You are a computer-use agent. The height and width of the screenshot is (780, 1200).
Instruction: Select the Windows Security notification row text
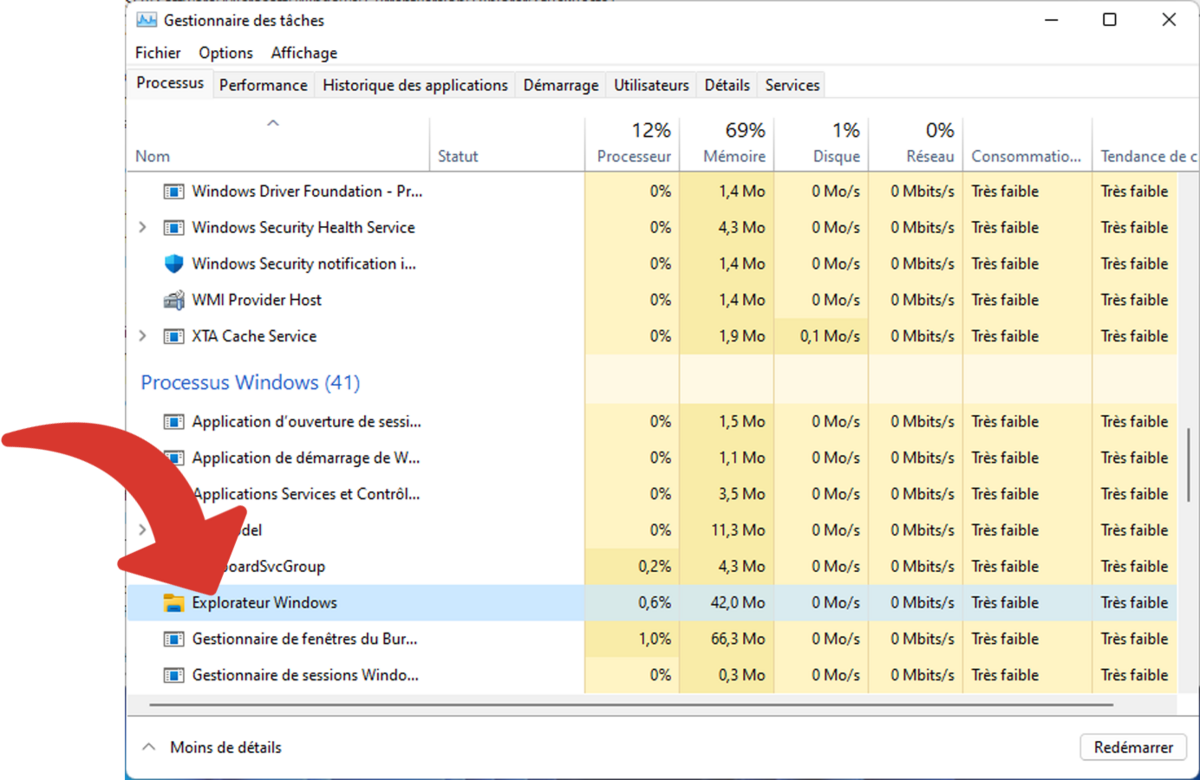pos(304,264)
